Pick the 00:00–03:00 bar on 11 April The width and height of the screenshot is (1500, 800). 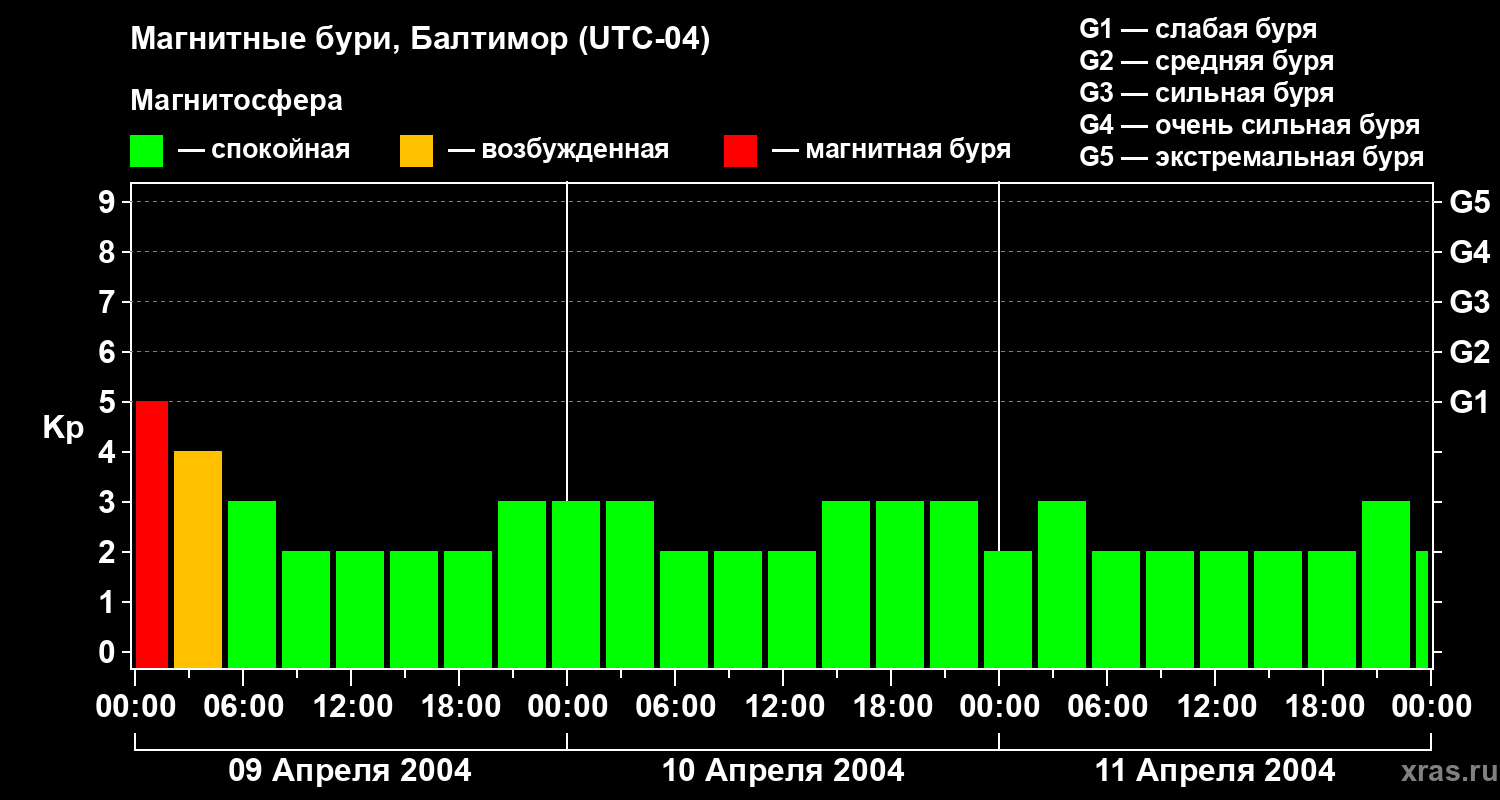coord(1008,609)
